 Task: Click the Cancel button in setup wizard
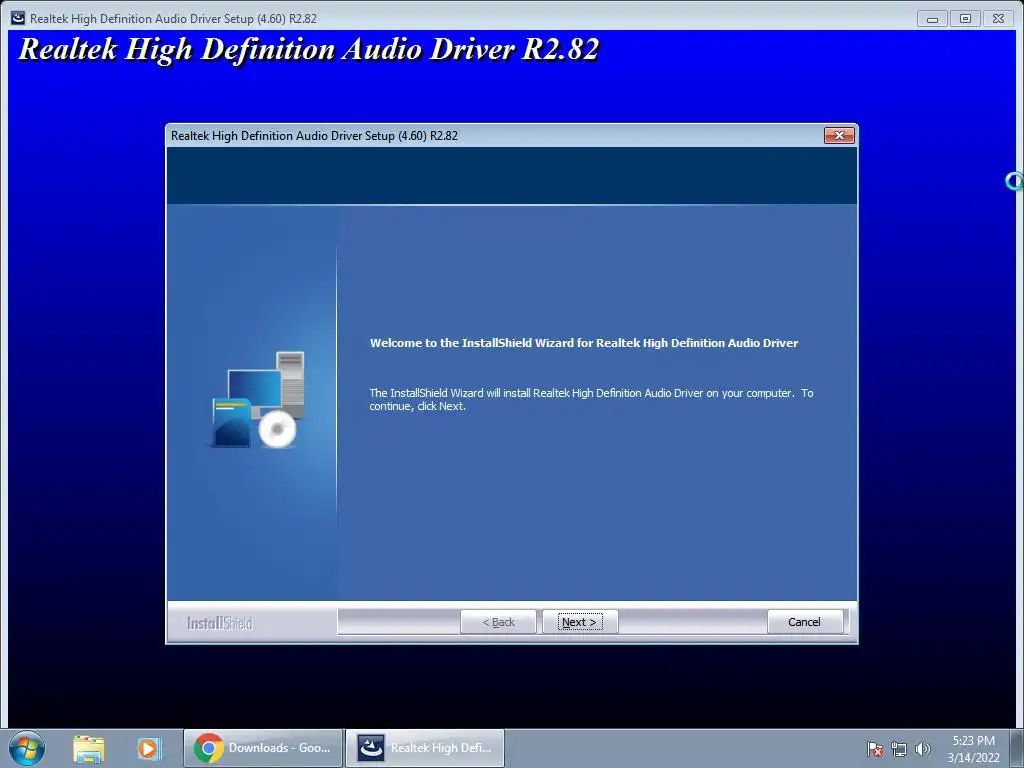click(804, 622)
